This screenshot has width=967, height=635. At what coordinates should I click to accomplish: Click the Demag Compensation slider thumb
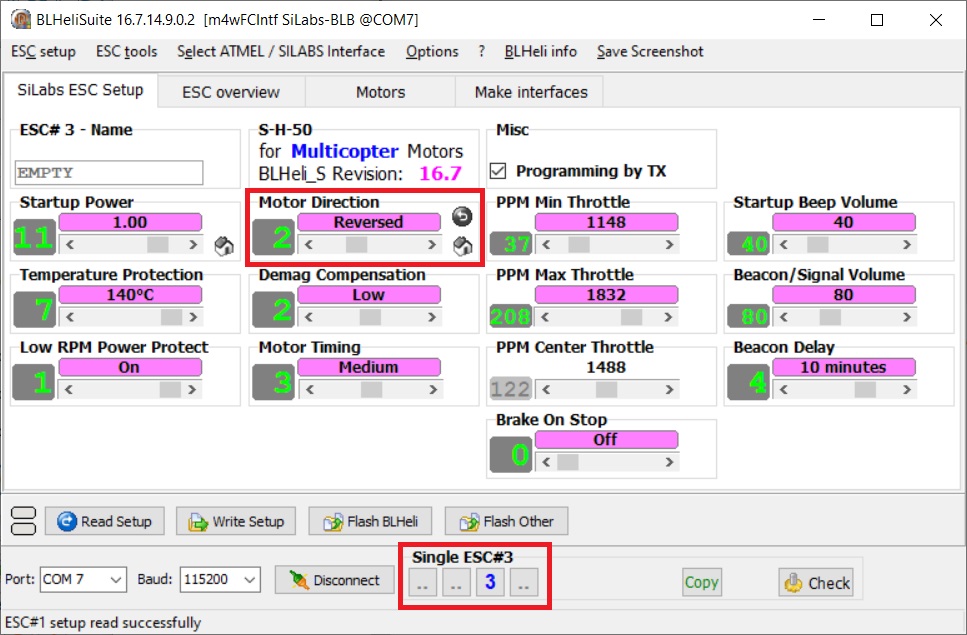370,317
